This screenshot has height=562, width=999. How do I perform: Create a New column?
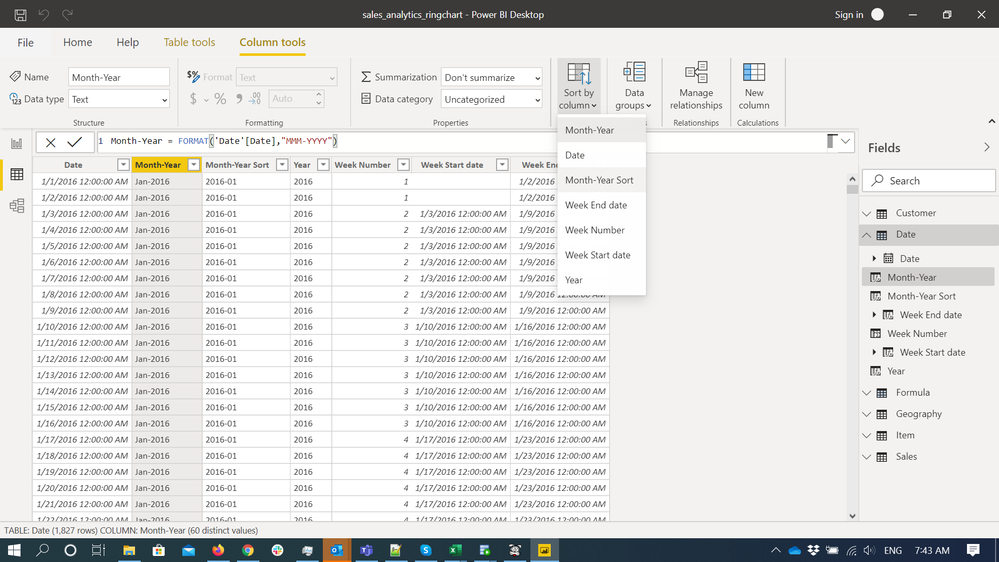point(754,86)
